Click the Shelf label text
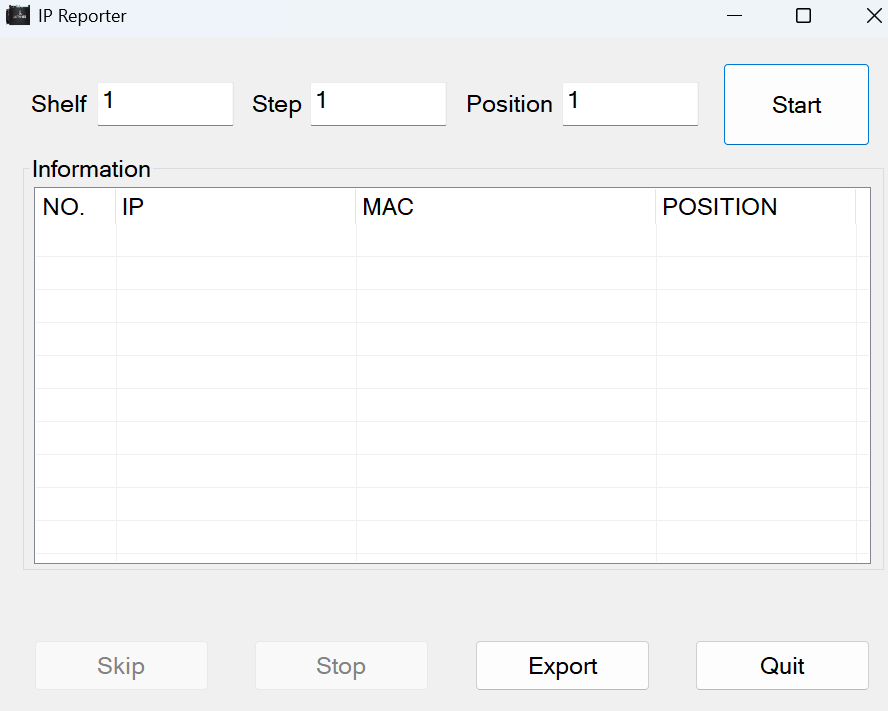The height and width of the screenshot is (711, 888). pyautogui.click(x=59, y=104)
